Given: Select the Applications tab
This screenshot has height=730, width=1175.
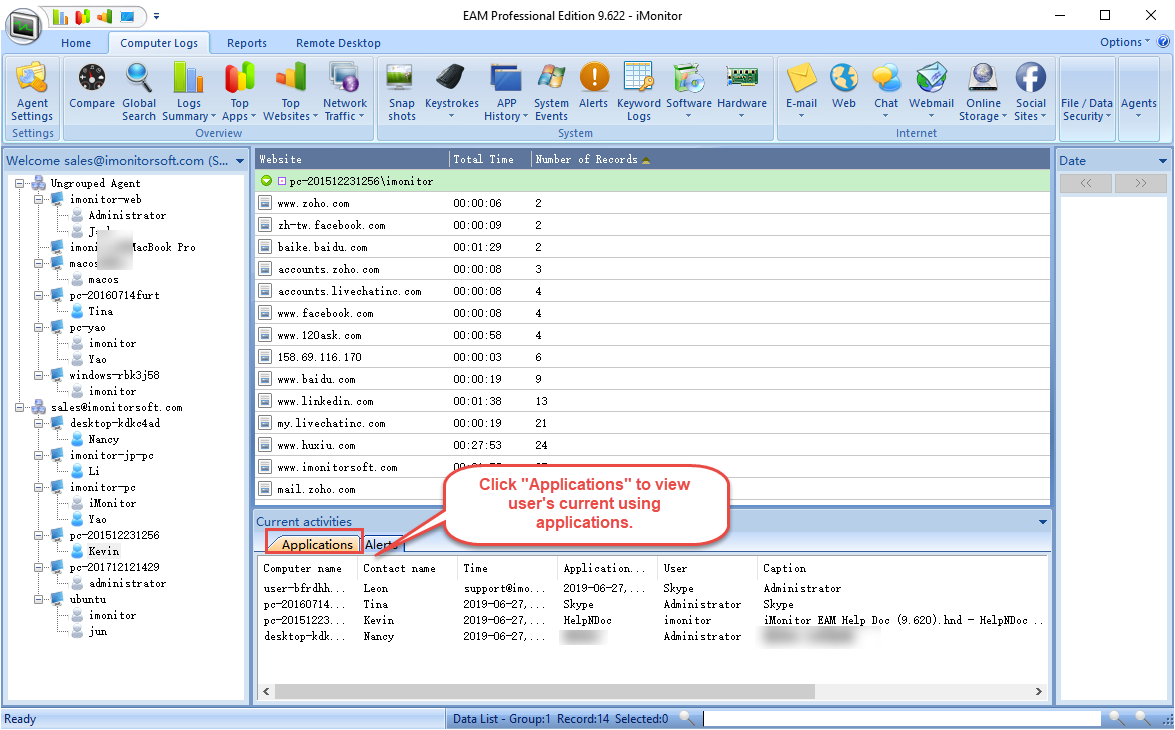Looking at the screenshot, I should (316, 544).
